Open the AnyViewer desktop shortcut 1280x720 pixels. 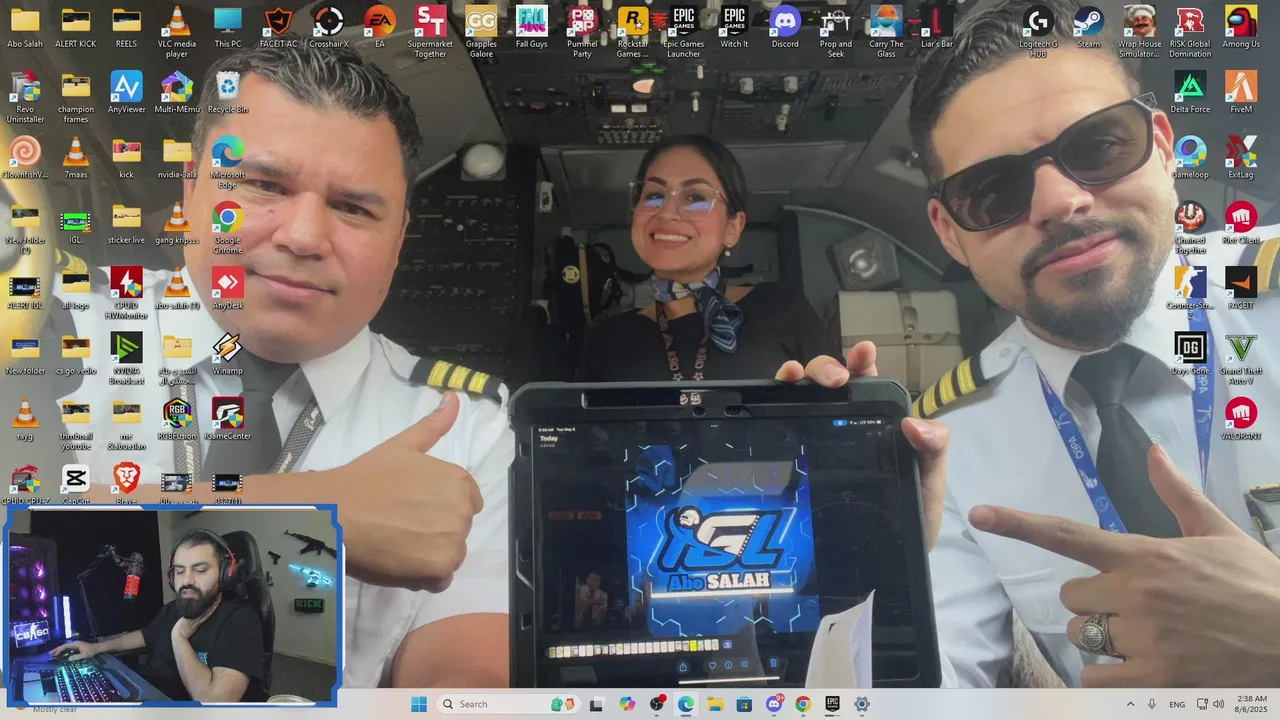[x=127, y=92]
